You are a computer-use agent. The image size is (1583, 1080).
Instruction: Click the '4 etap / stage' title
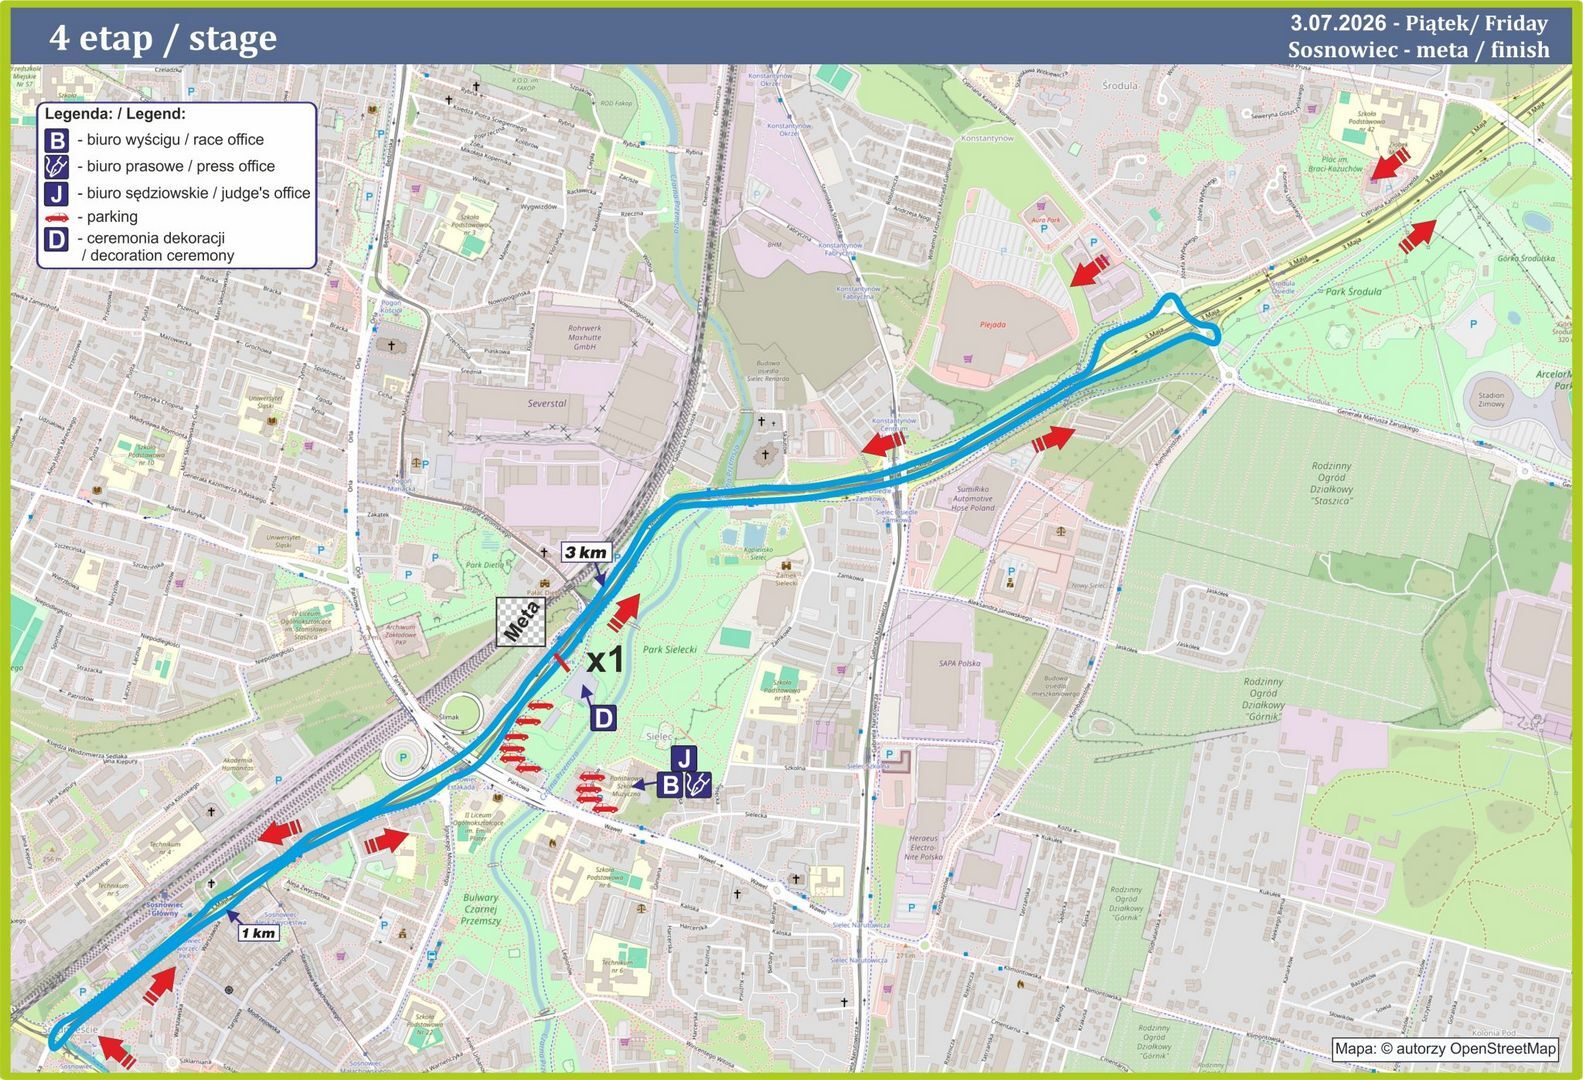163,38
